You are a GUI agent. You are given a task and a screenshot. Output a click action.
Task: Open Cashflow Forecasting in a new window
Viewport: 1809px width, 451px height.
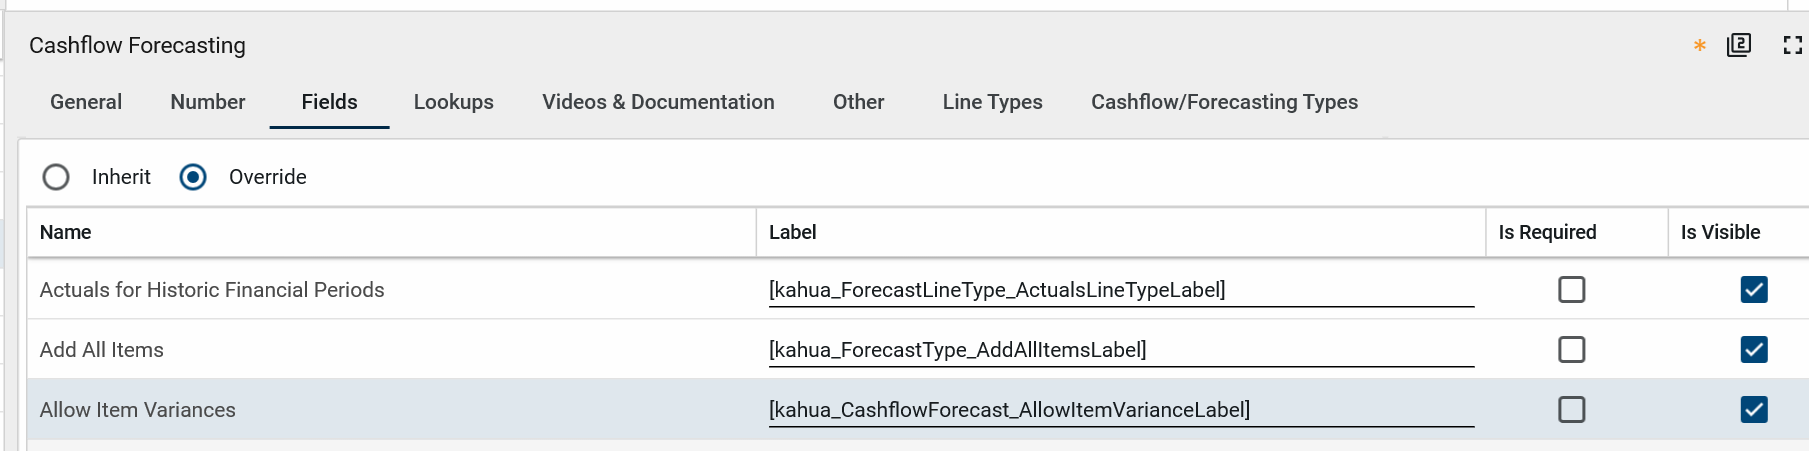coord(1739,45)
